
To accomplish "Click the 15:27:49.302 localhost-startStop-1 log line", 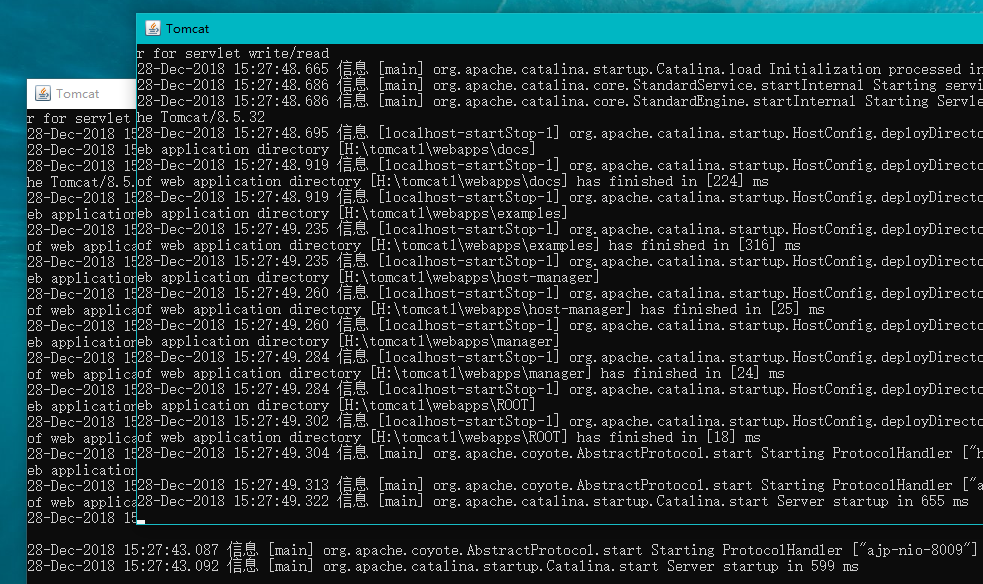I will [560, 421].
